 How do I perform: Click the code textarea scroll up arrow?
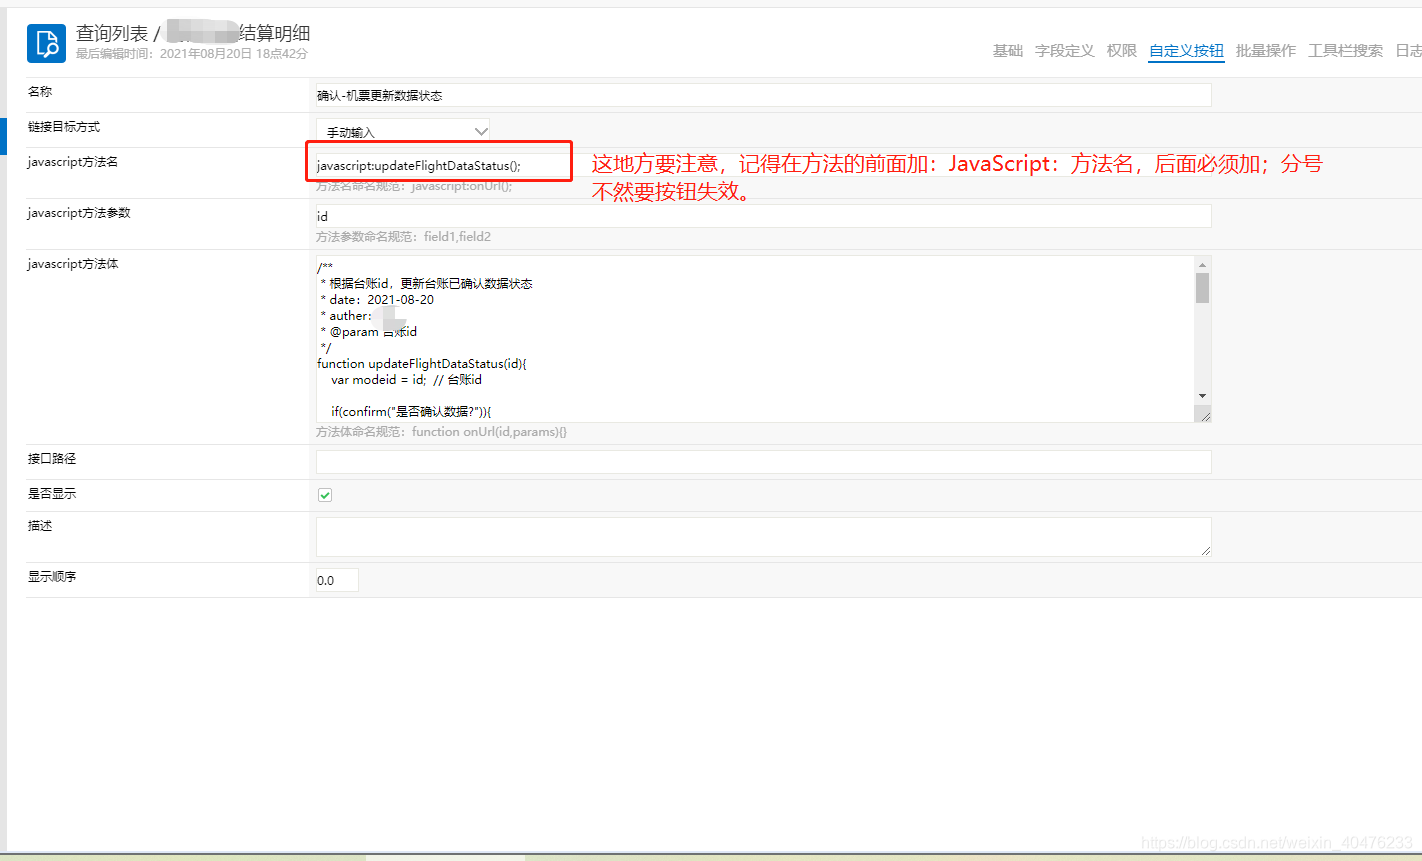(1202, 265)
